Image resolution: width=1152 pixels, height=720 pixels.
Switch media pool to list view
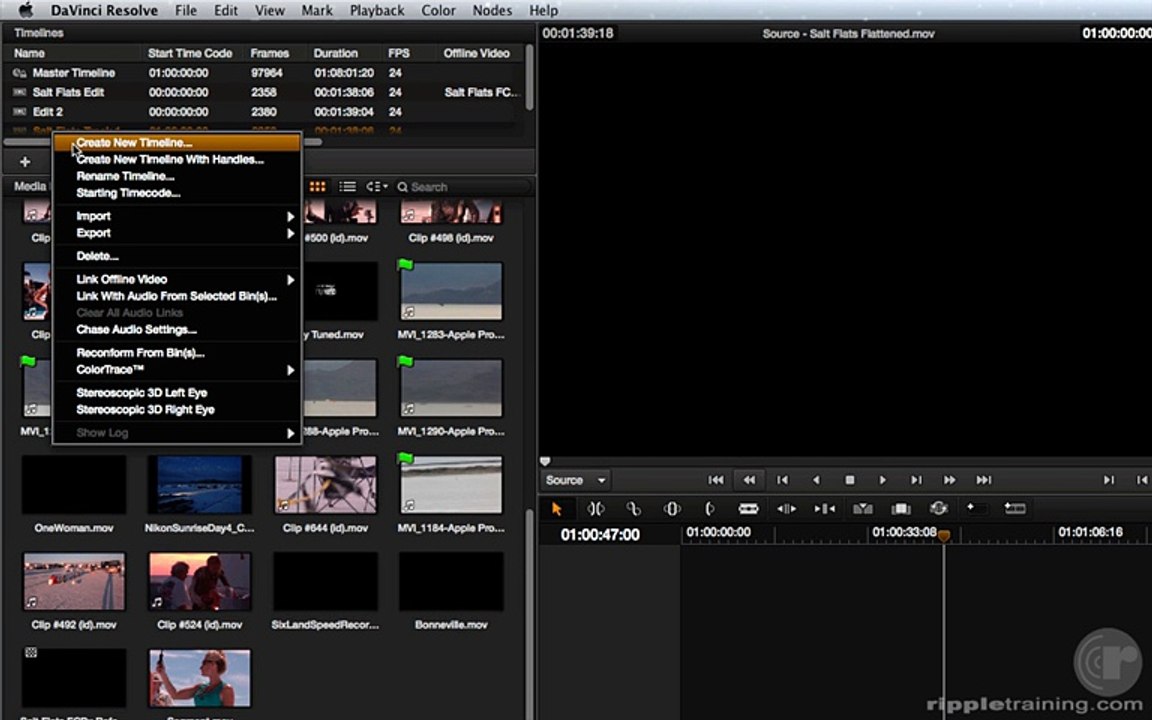[x=348, y=187]
